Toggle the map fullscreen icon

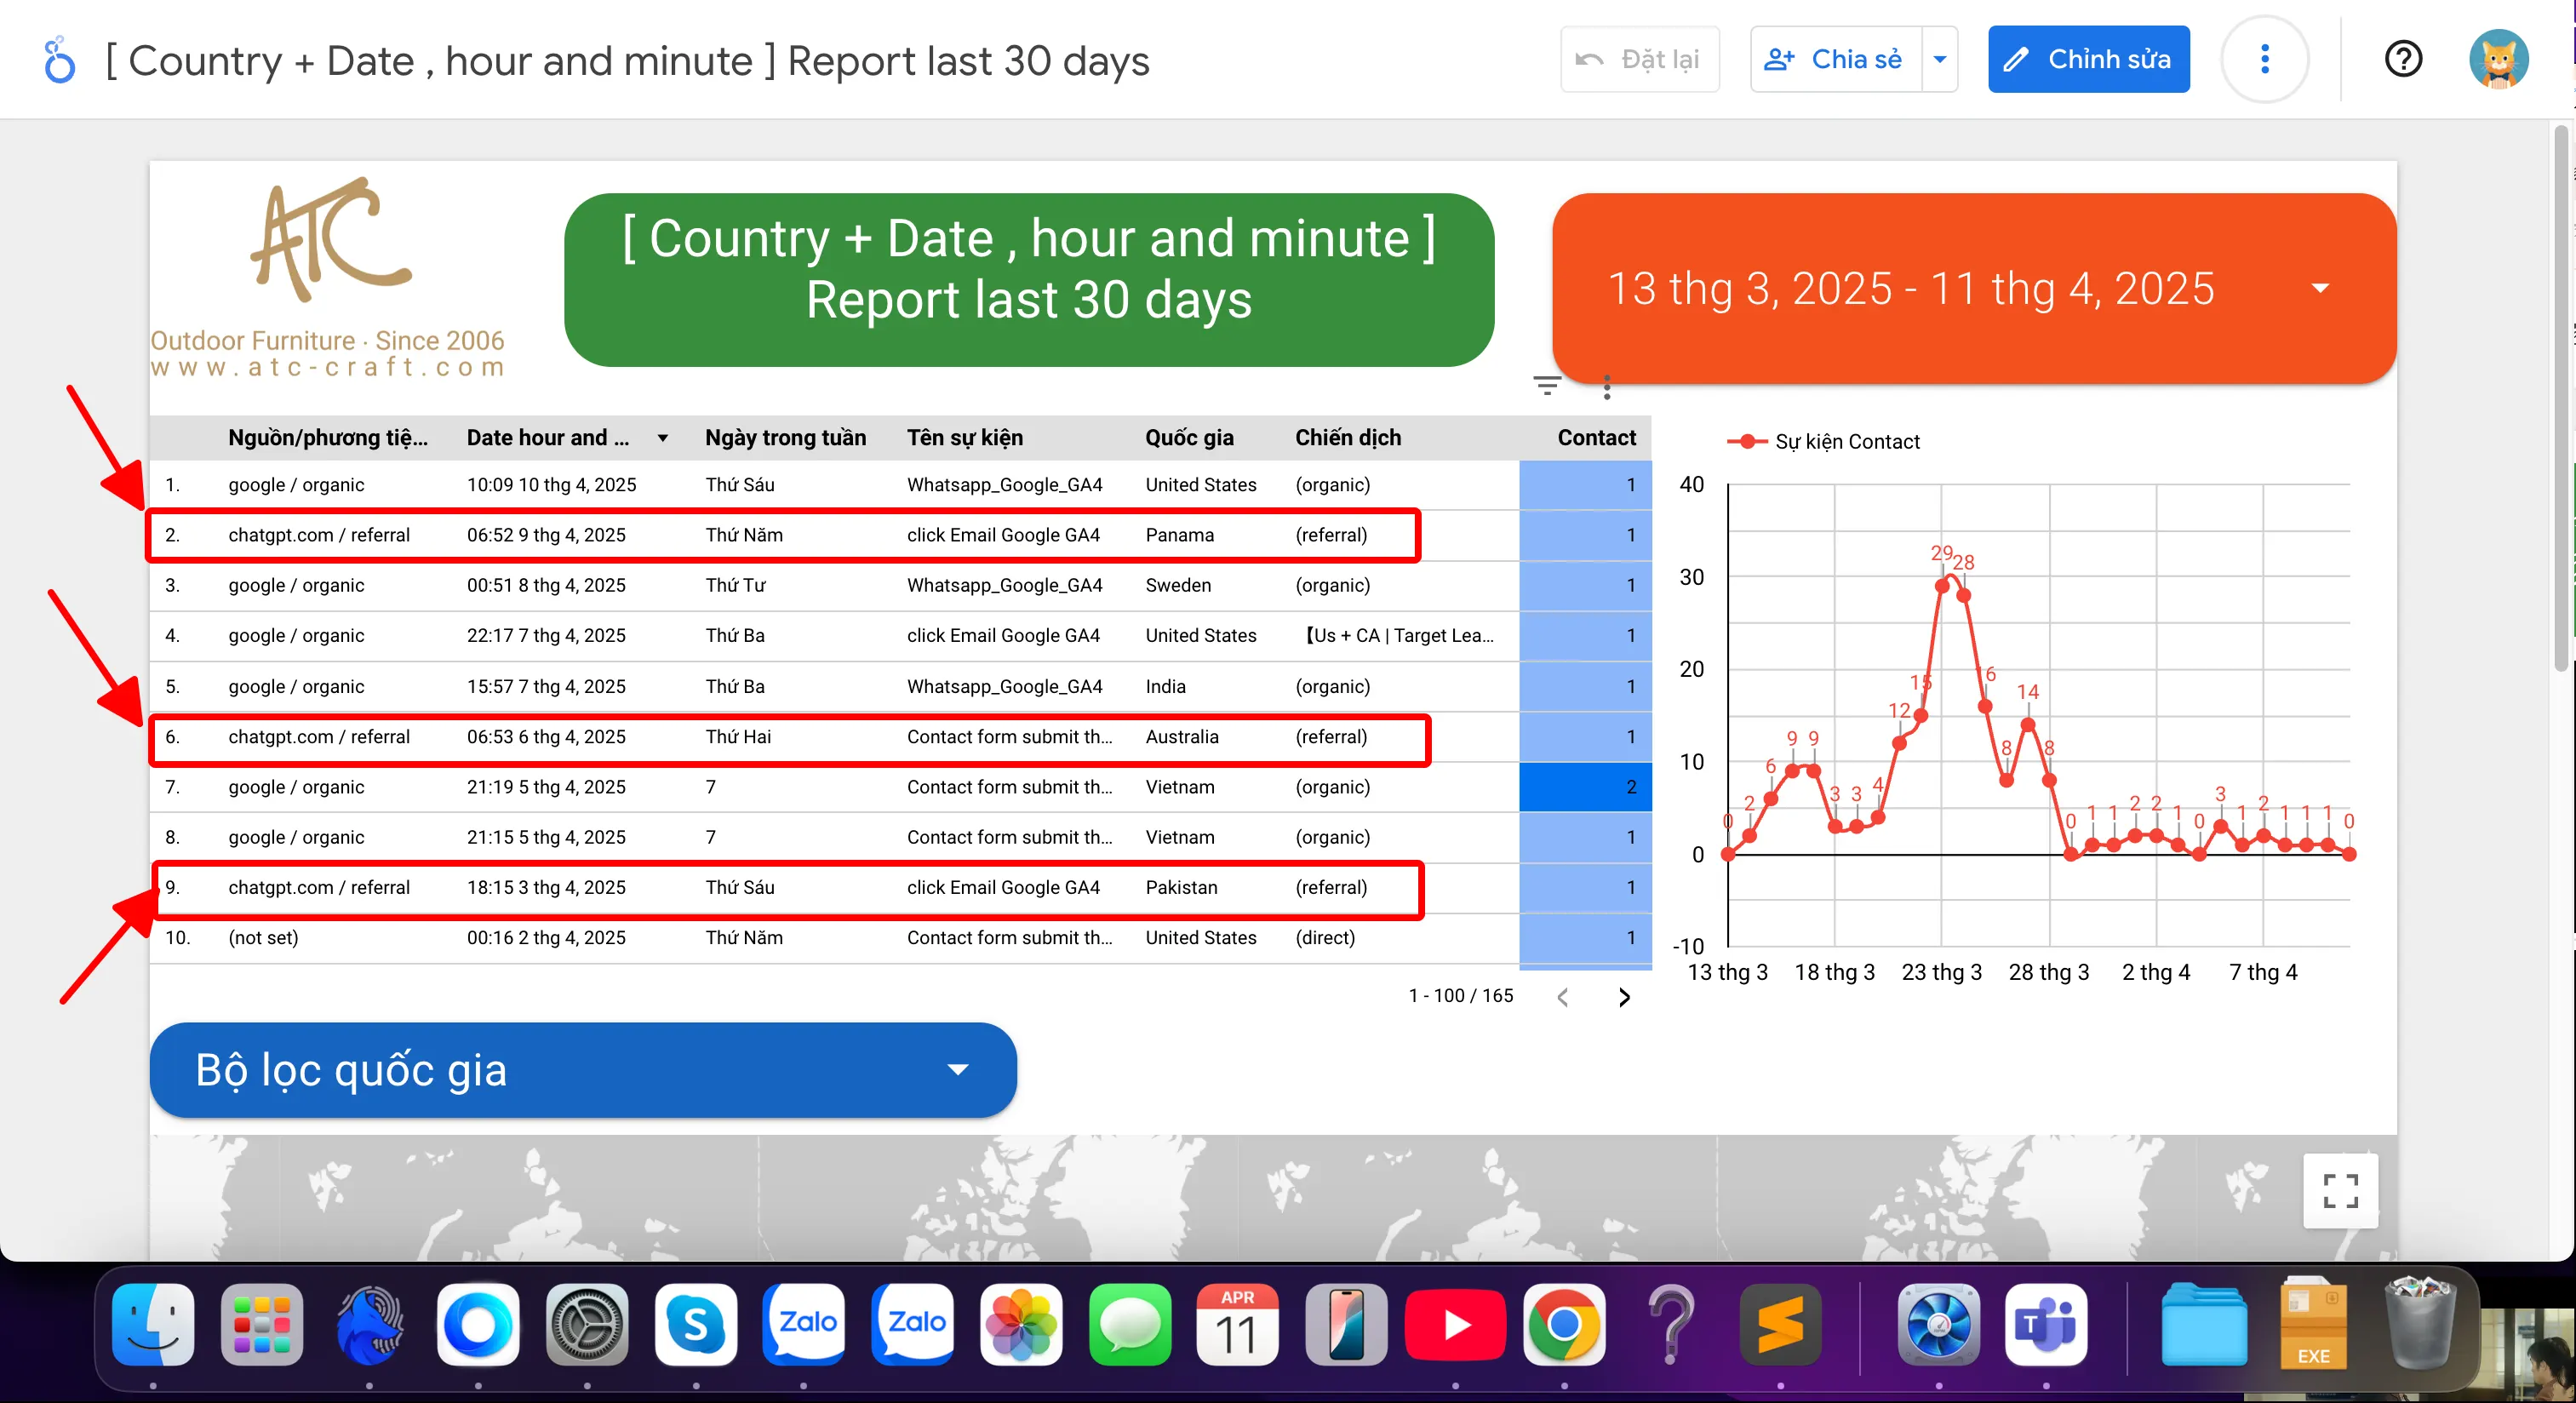click(2340, 1190)
